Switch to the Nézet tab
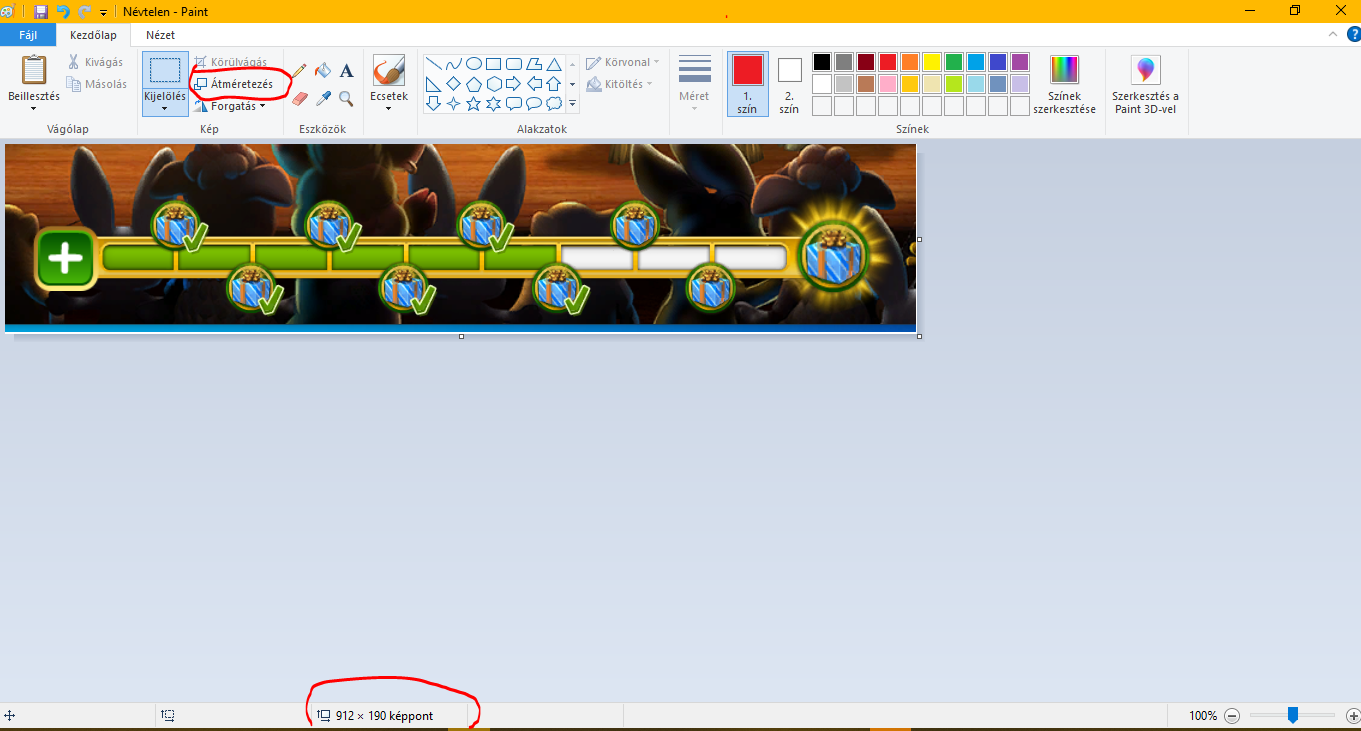Viewport: 1361px width, 731px height. point(160,35)
